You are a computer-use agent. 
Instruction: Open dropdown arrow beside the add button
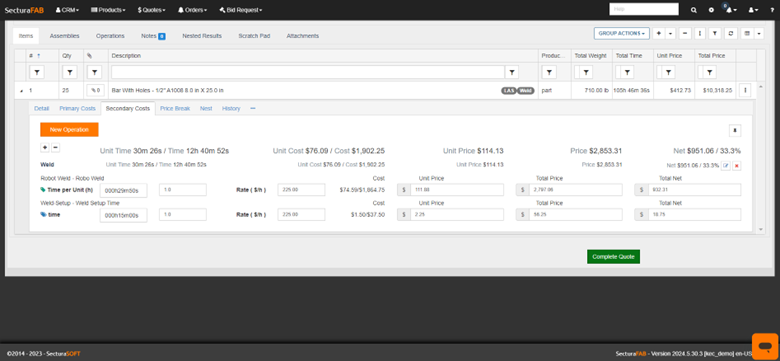(670, 33)
